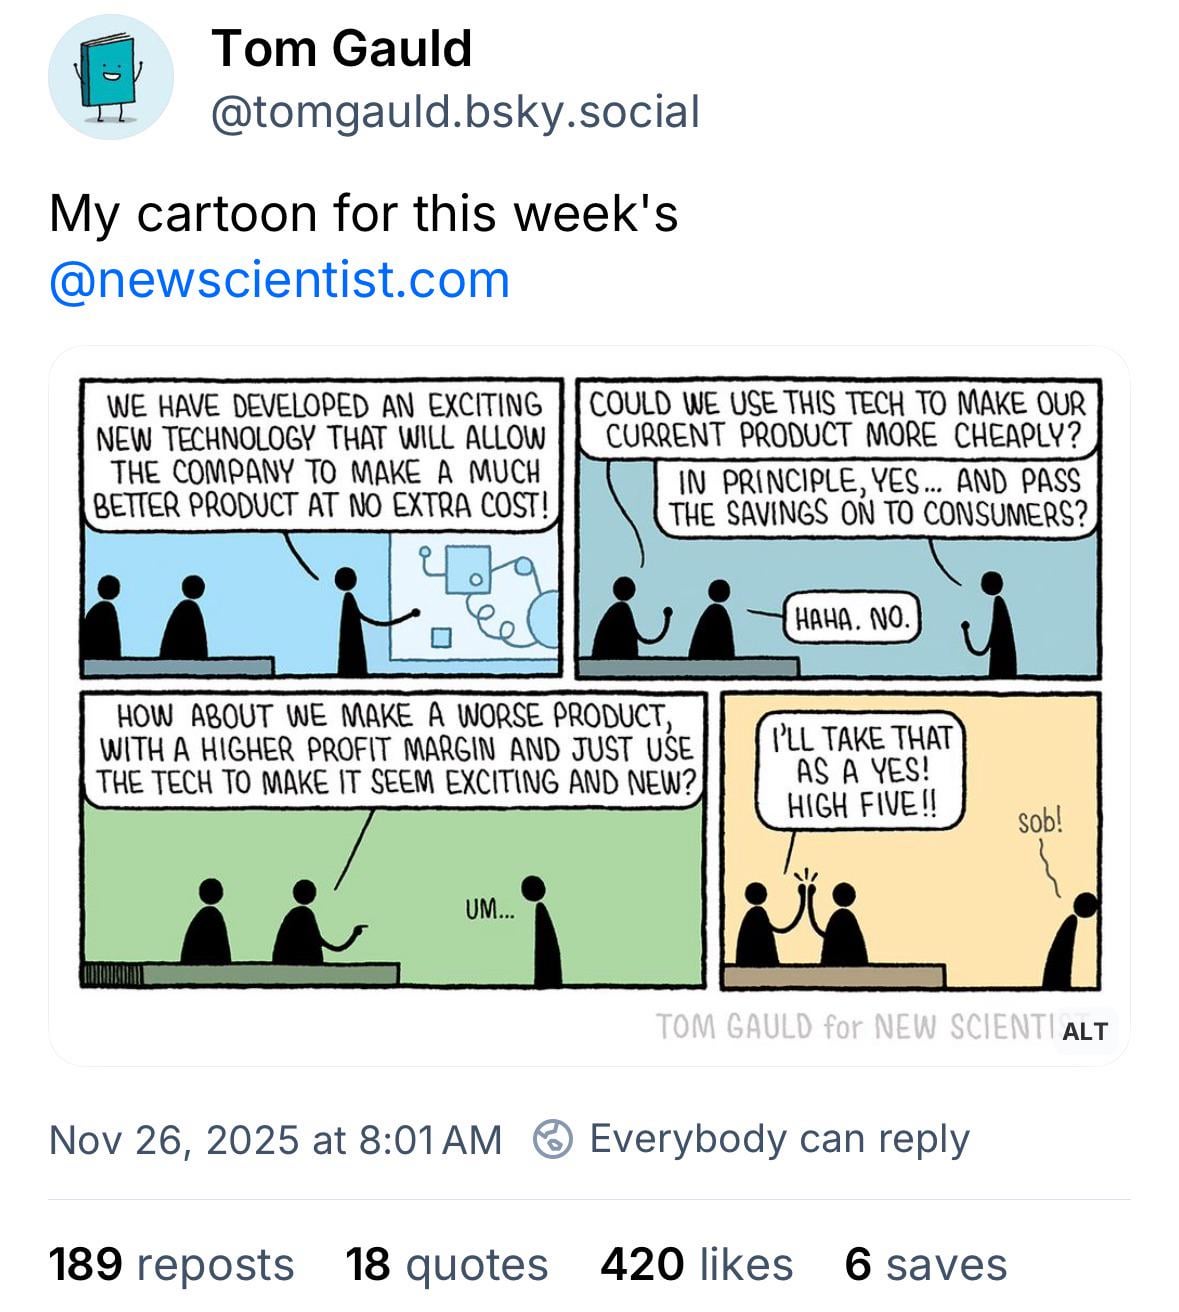Image resolution: width=1179 pixels, height=1312 pixels.
Task: View the 189 reposts list
Action: (x=171, y=1264)
